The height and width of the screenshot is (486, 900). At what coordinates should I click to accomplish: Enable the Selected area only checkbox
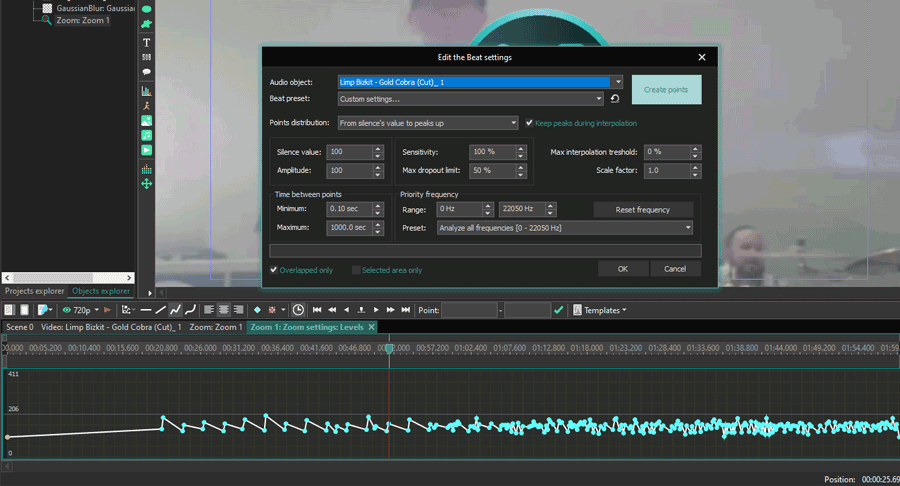point(356,270)
